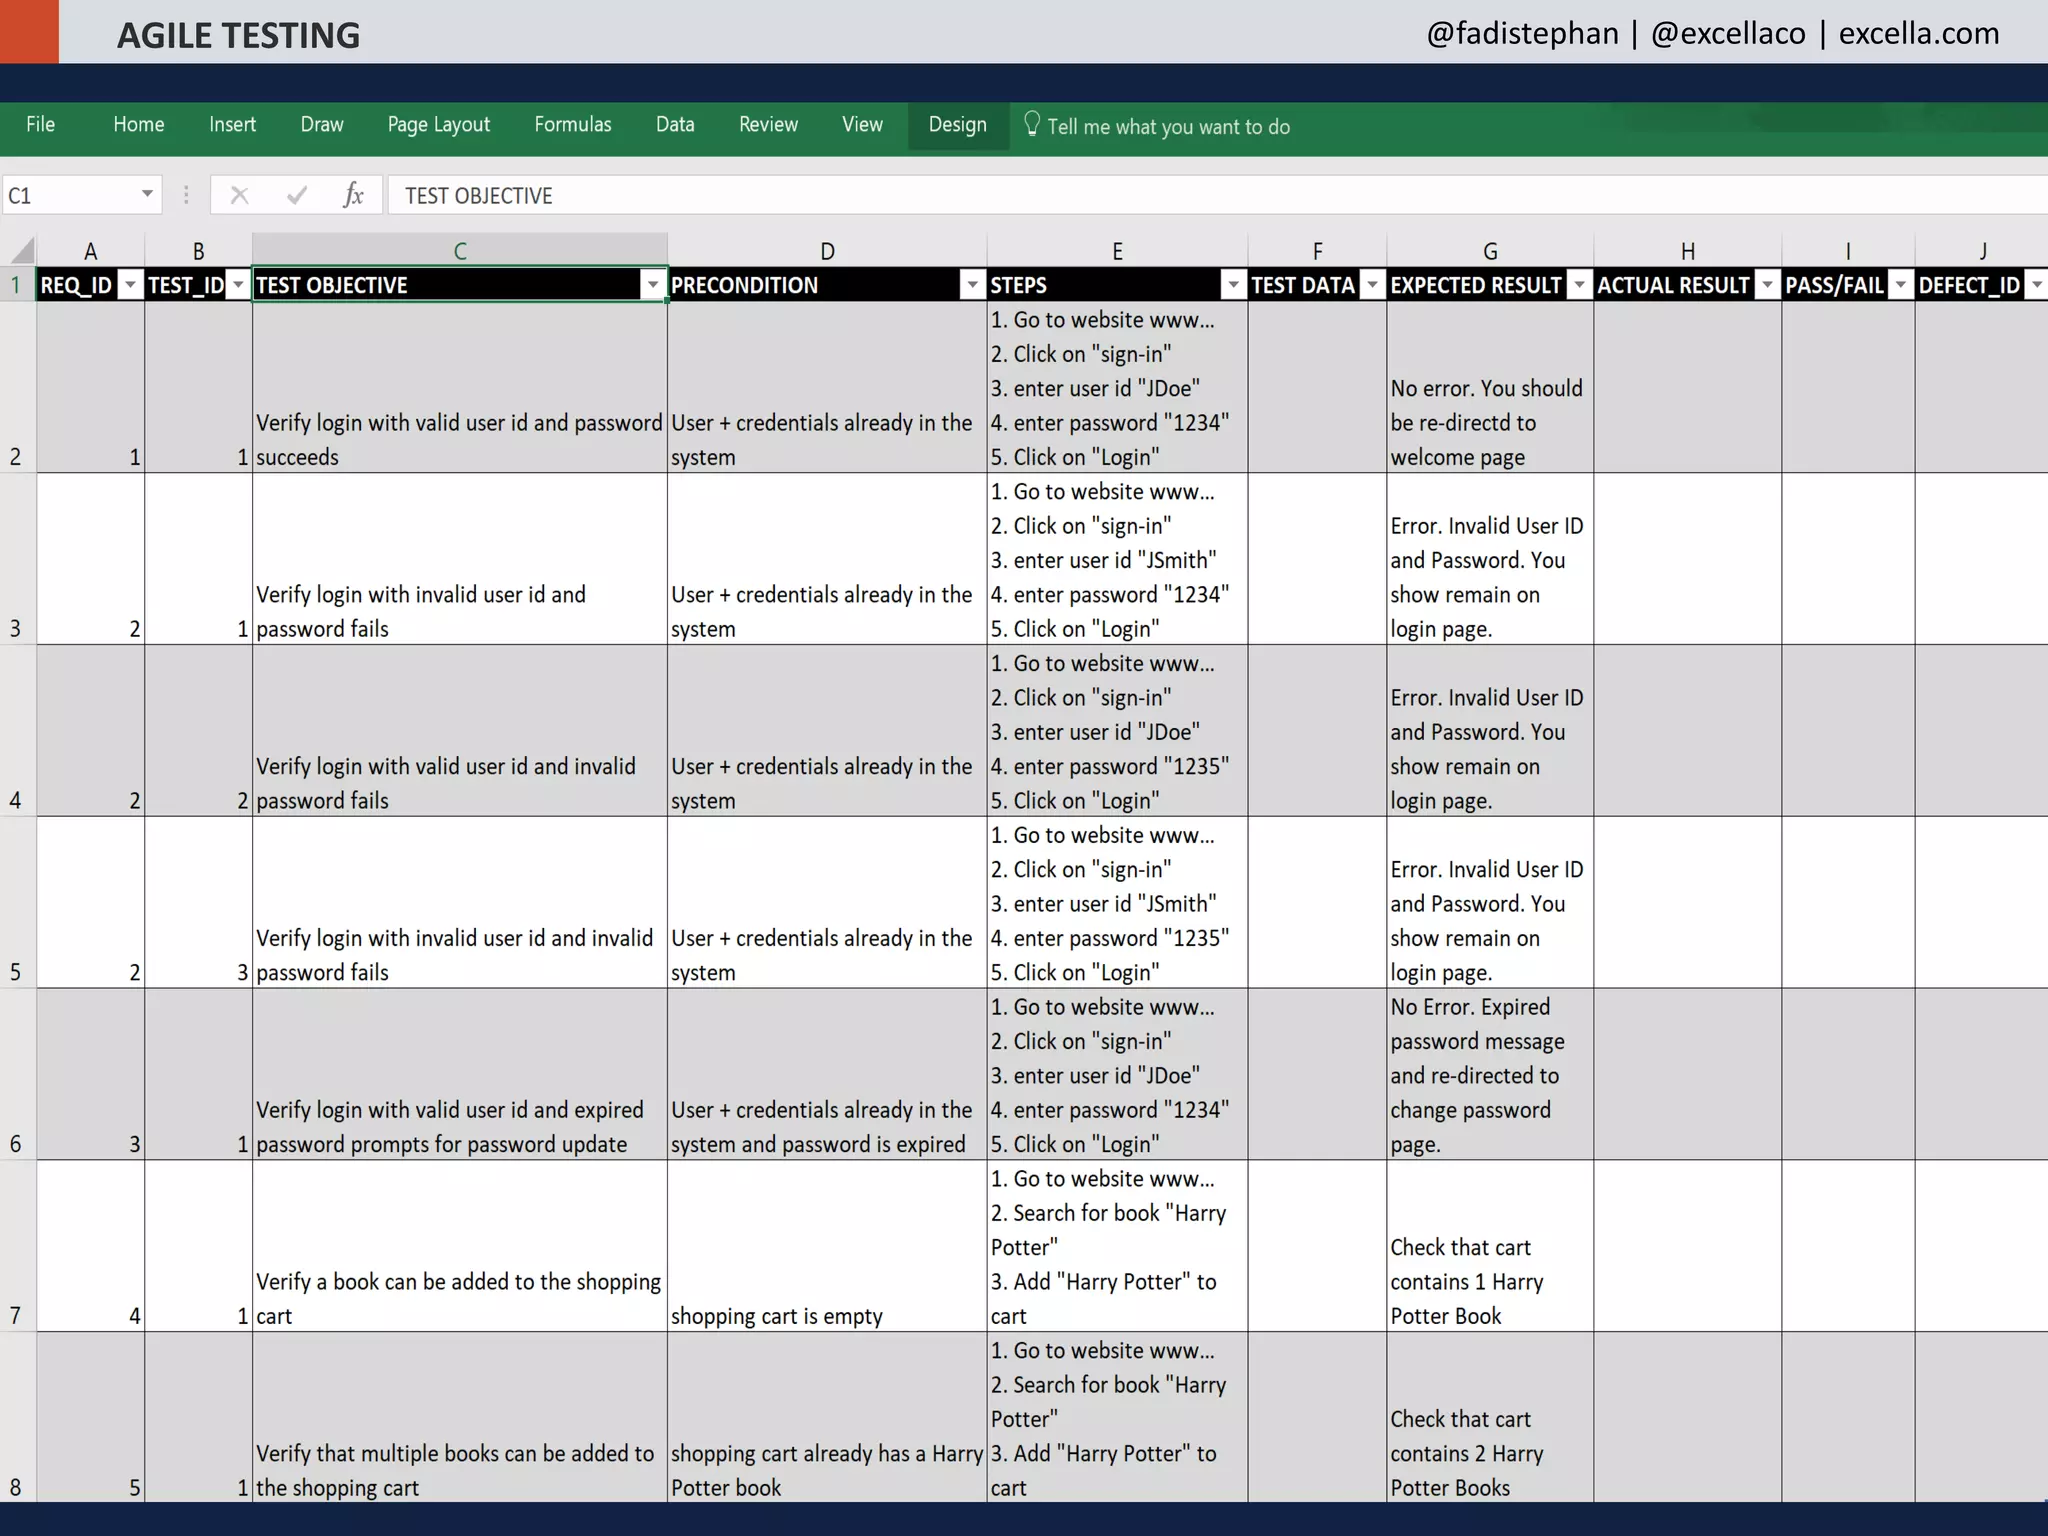2048x1536 pixels.
Task: Open the PASS/FAIL filter dropdown
Action: (1901, 286)
